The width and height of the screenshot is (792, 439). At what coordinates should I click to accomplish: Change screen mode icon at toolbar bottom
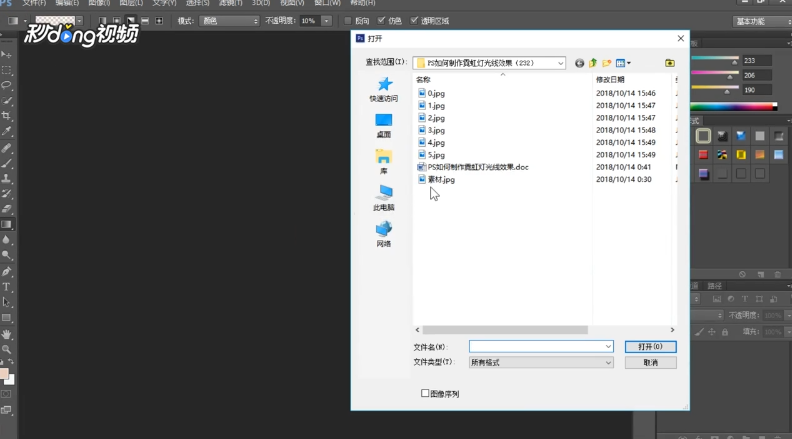[6, 410]
